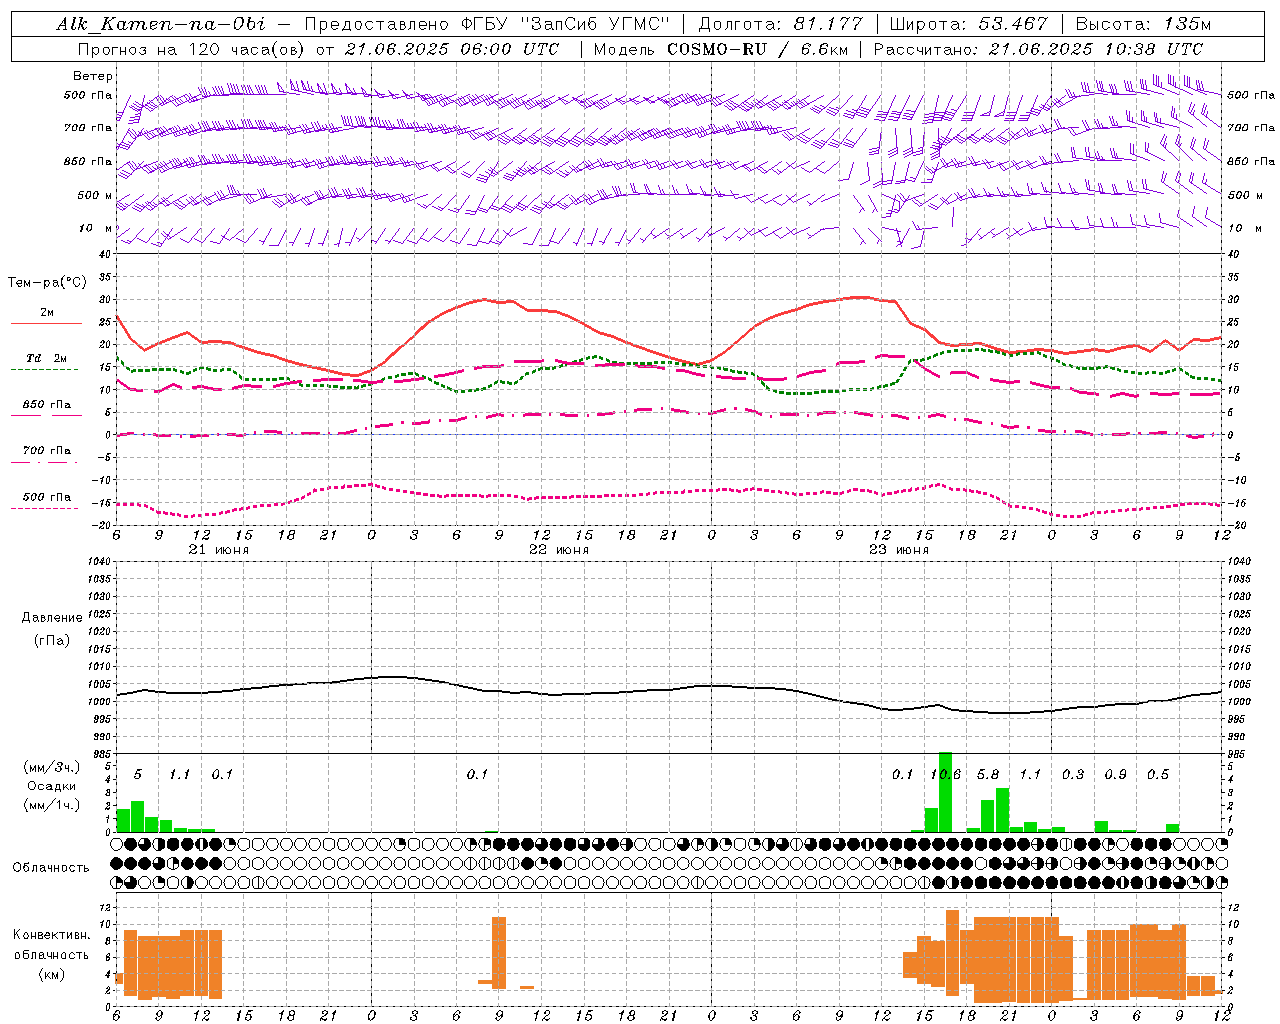This screenshot has height=1024, width=1280.
Task: Click the tall orange convective bar on 22 июня
Action: (499, 953)
